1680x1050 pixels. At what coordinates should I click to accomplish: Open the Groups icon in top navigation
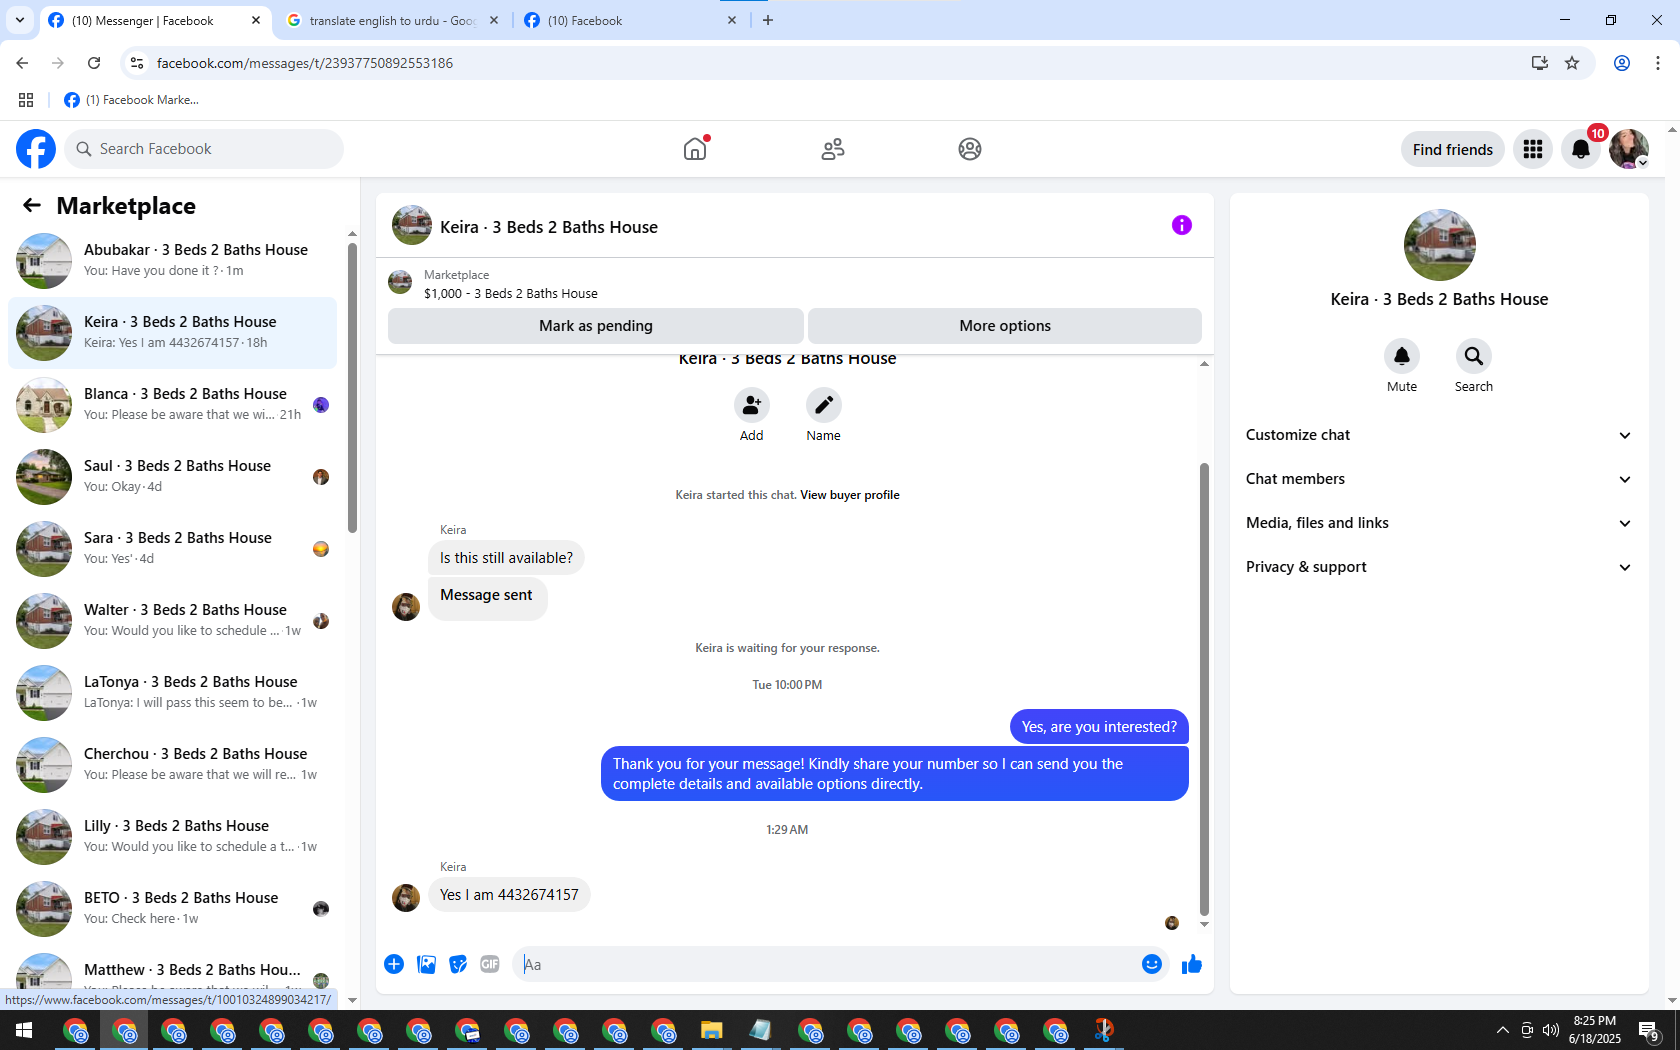click(x=970, y=149)
